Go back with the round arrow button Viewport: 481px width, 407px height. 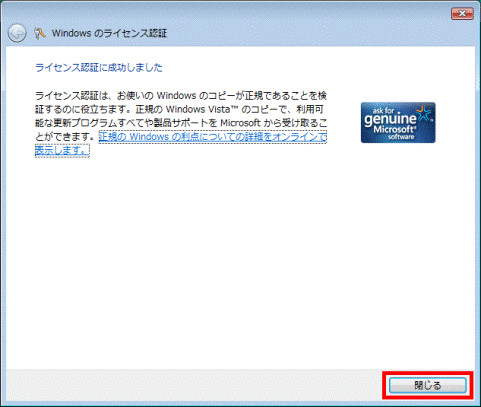17,33
